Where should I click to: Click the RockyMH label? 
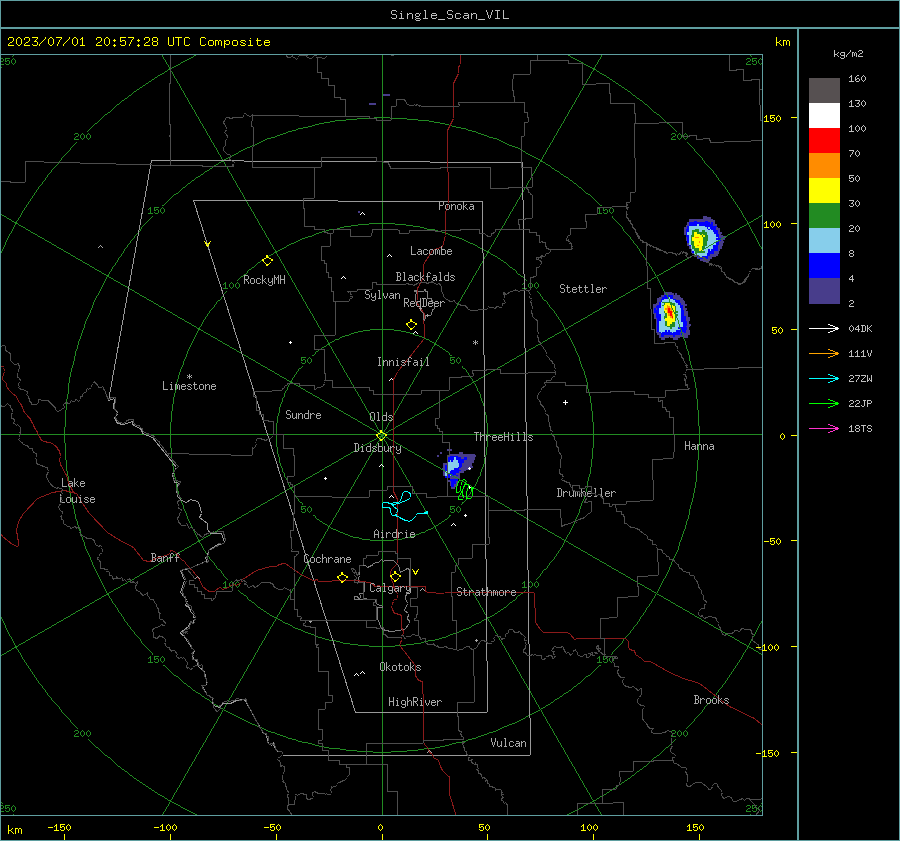(264, 280)
